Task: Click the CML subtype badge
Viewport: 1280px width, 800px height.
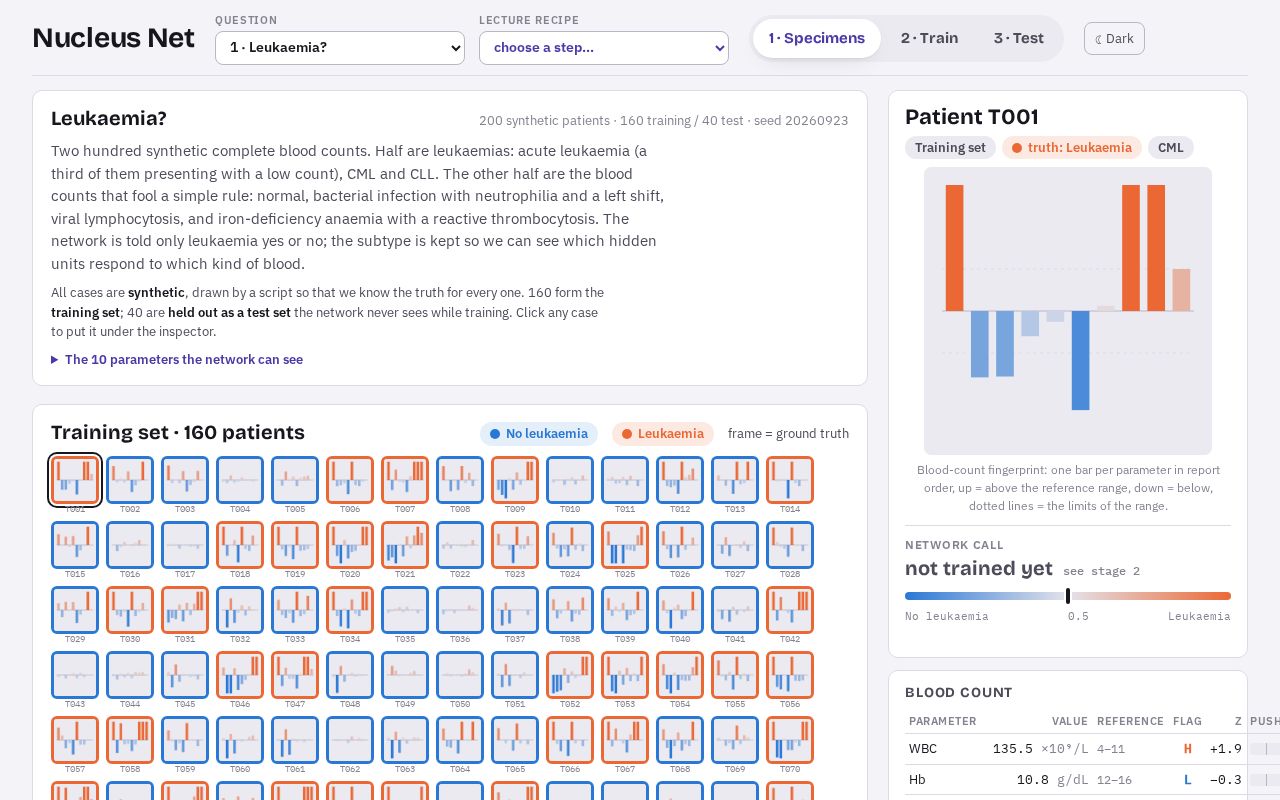Action: [x=1171, y=148]
